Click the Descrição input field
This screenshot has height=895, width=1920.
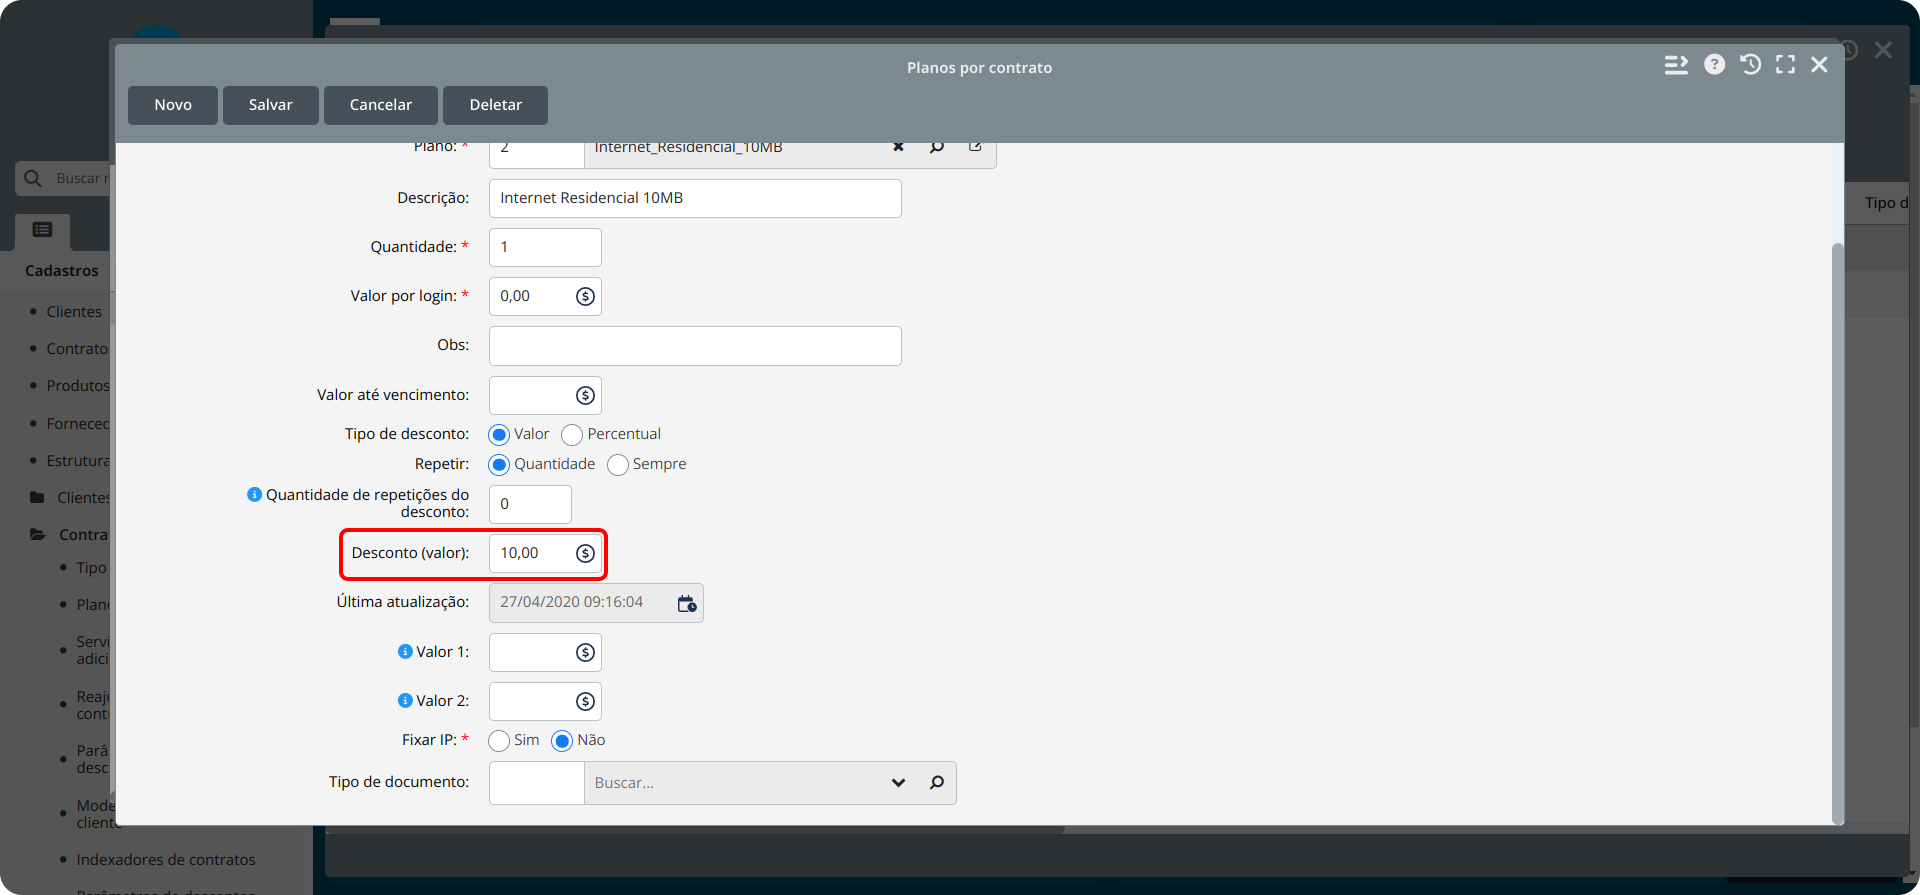[x=695, y=198]
